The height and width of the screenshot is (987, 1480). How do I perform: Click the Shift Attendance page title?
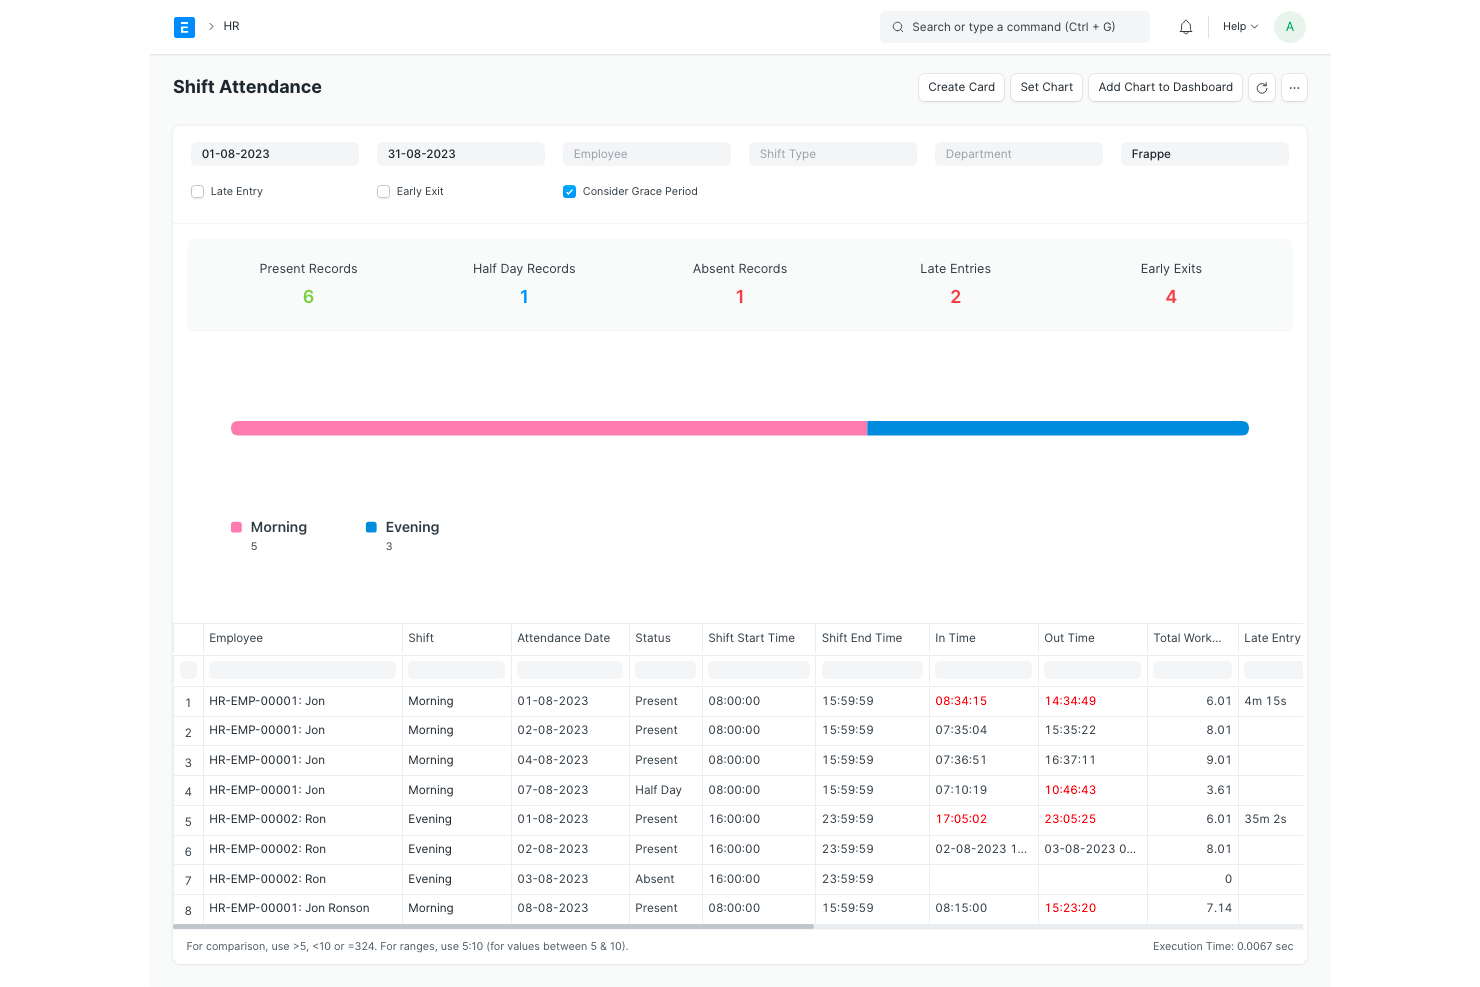pyautogui.click(x=247, y=87)
